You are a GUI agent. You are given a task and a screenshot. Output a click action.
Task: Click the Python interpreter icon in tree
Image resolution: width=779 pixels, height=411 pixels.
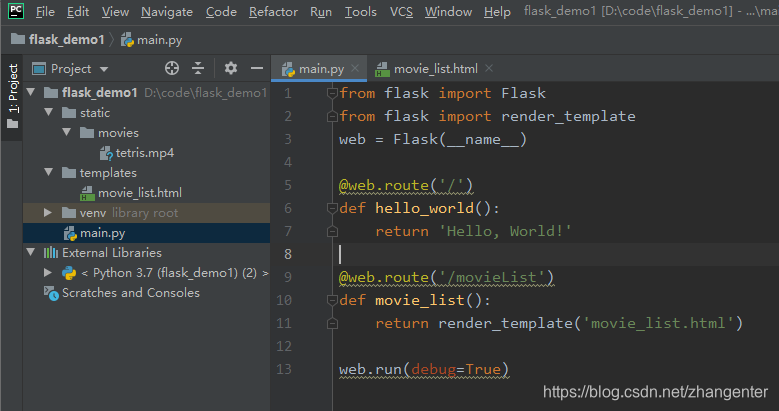(x=69, y=273)
